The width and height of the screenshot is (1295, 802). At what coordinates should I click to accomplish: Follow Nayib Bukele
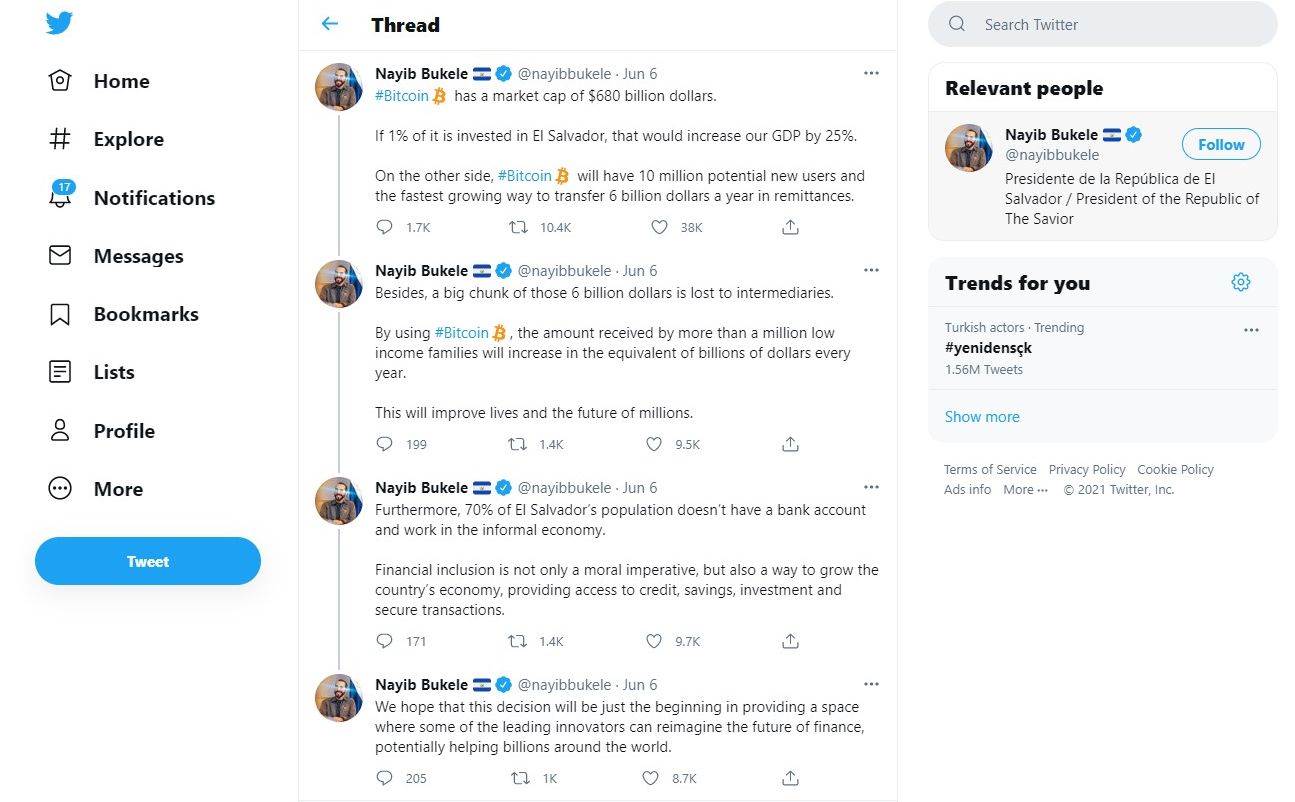(1220, 144)
